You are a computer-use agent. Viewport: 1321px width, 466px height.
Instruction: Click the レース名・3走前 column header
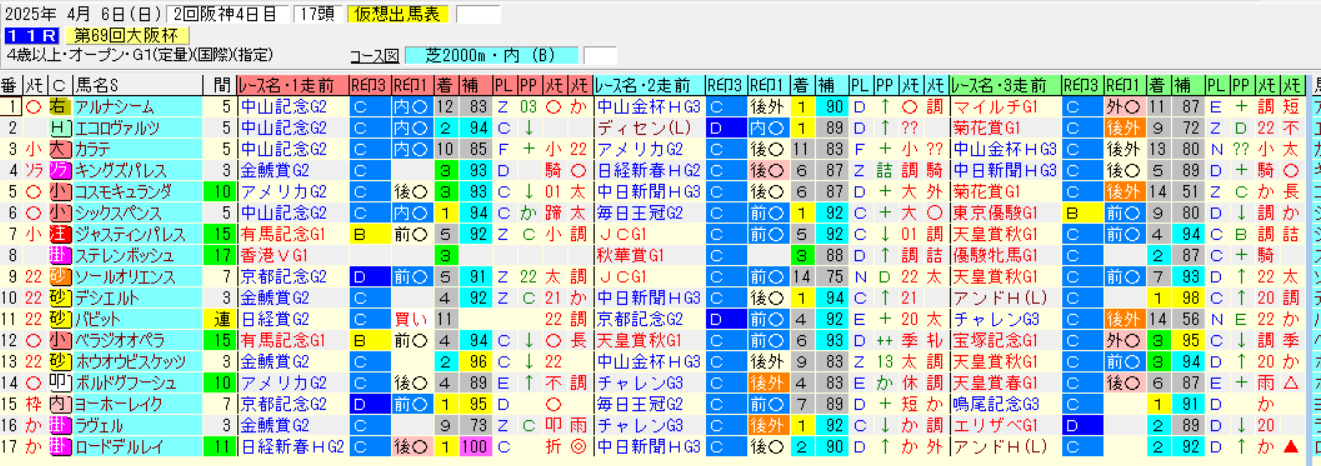point(1005,85)
